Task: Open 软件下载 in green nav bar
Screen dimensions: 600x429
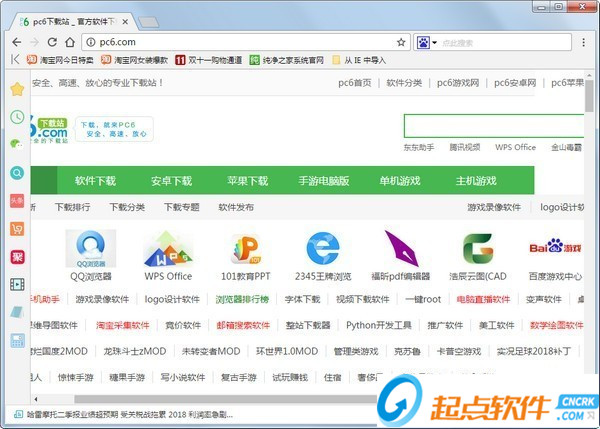Action: [x=95, y=180]
